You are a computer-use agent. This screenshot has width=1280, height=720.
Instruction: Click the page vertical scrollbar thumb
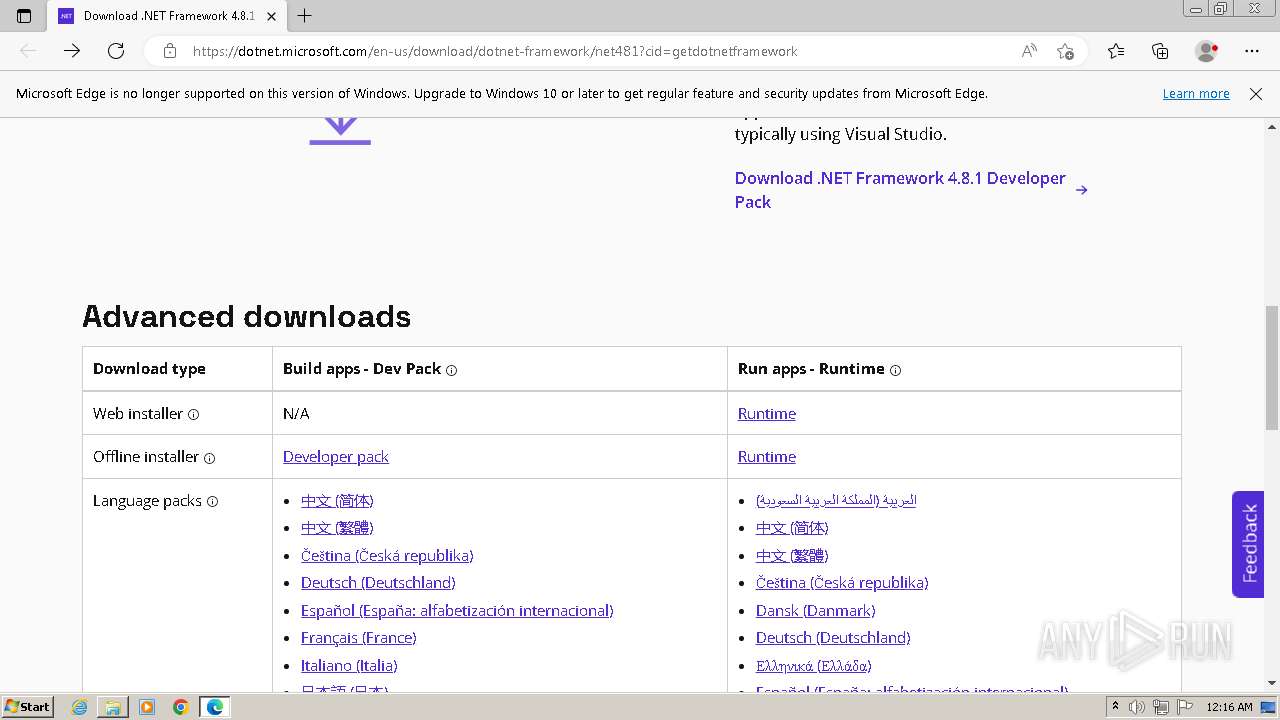pos(1272,368)
